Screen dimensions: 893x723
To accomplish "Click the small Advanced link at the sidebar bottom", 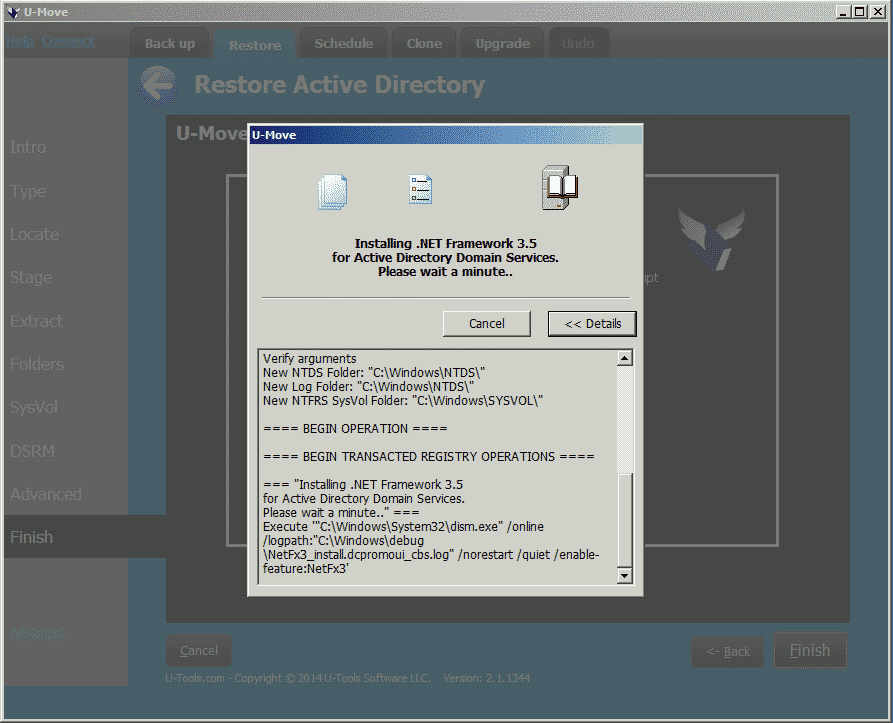I will [37, 632].
